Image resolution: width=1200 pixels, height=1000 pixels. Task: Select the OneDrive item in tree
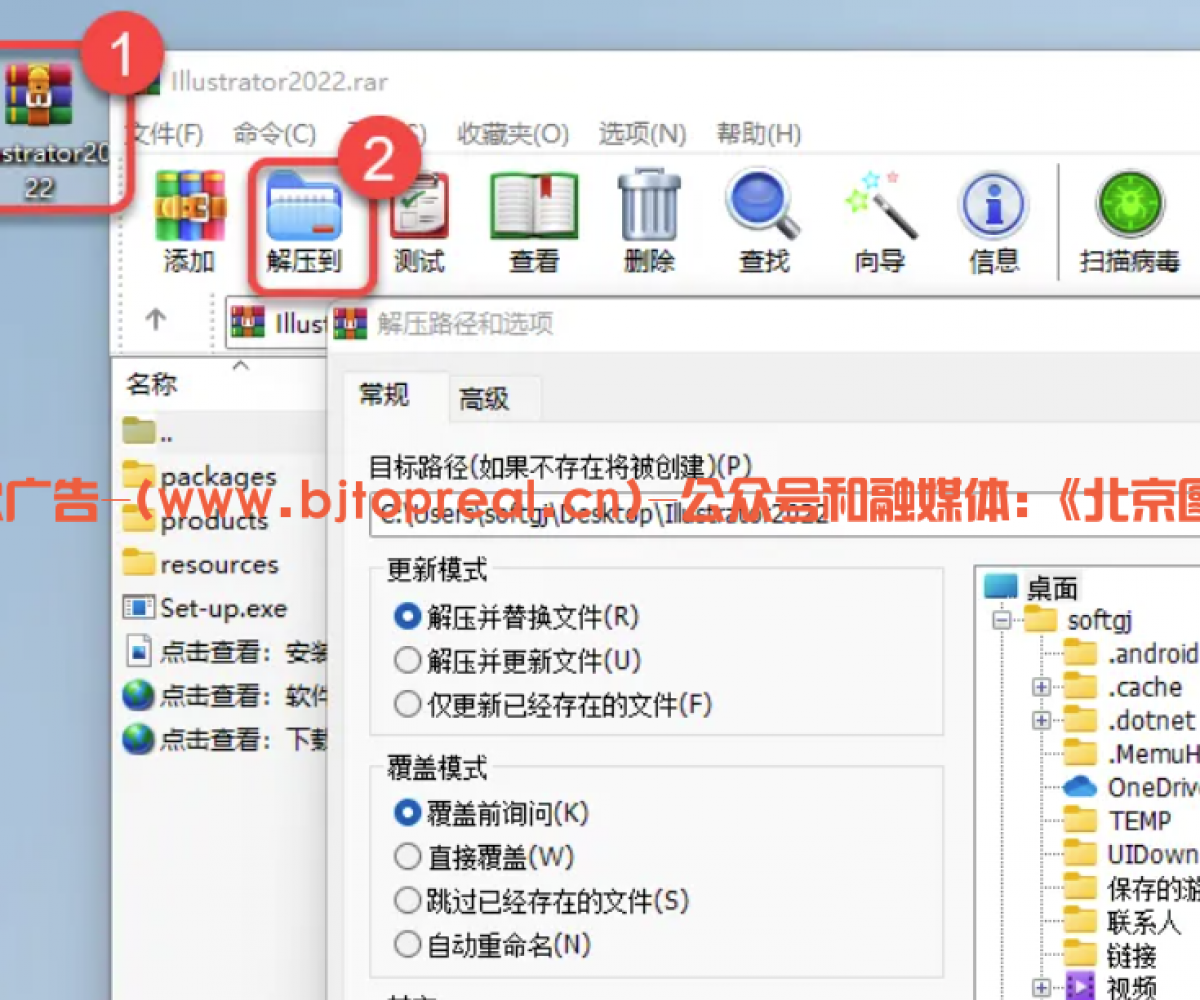pos(1131,787)
